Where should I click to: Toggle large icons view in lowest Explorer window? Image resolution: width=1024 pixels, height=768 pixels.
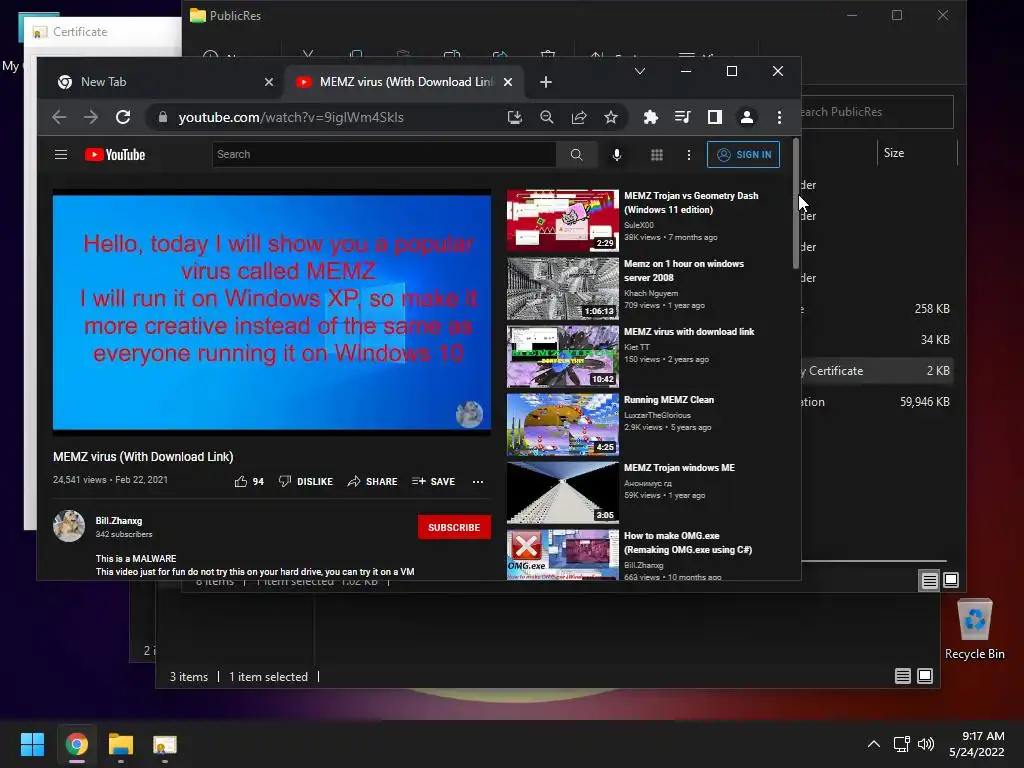[x=925, y=676]
